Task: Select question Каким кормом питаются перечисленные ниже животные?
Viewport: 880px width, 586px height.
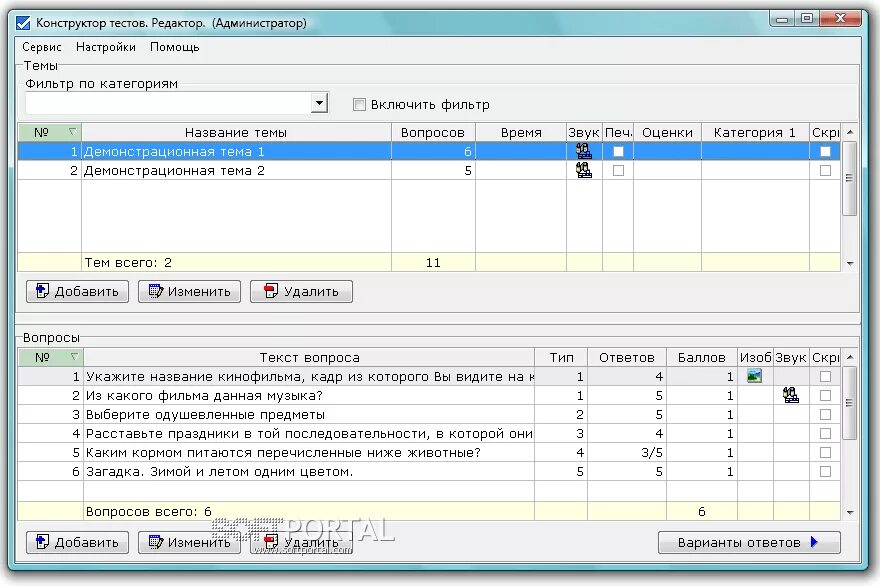Action: pyautogui.click(x=429, y=452)
